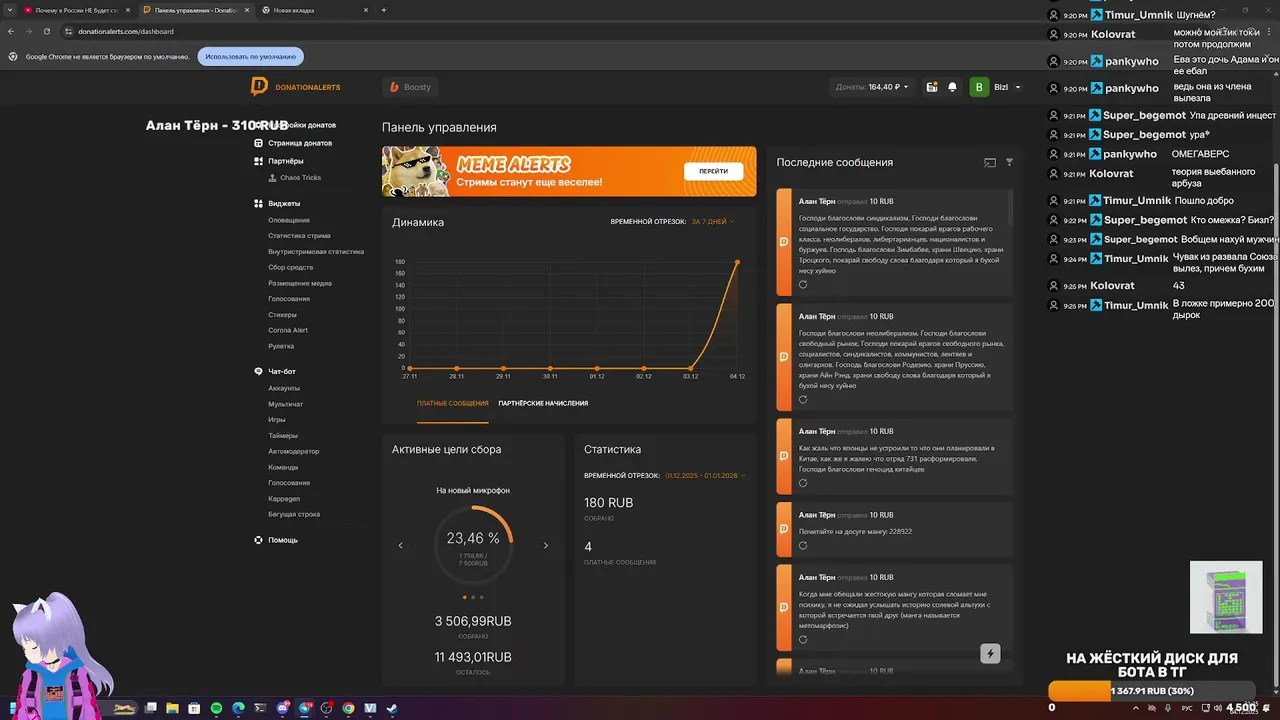Click the DonationAlerts logo in header

(295, 87)
